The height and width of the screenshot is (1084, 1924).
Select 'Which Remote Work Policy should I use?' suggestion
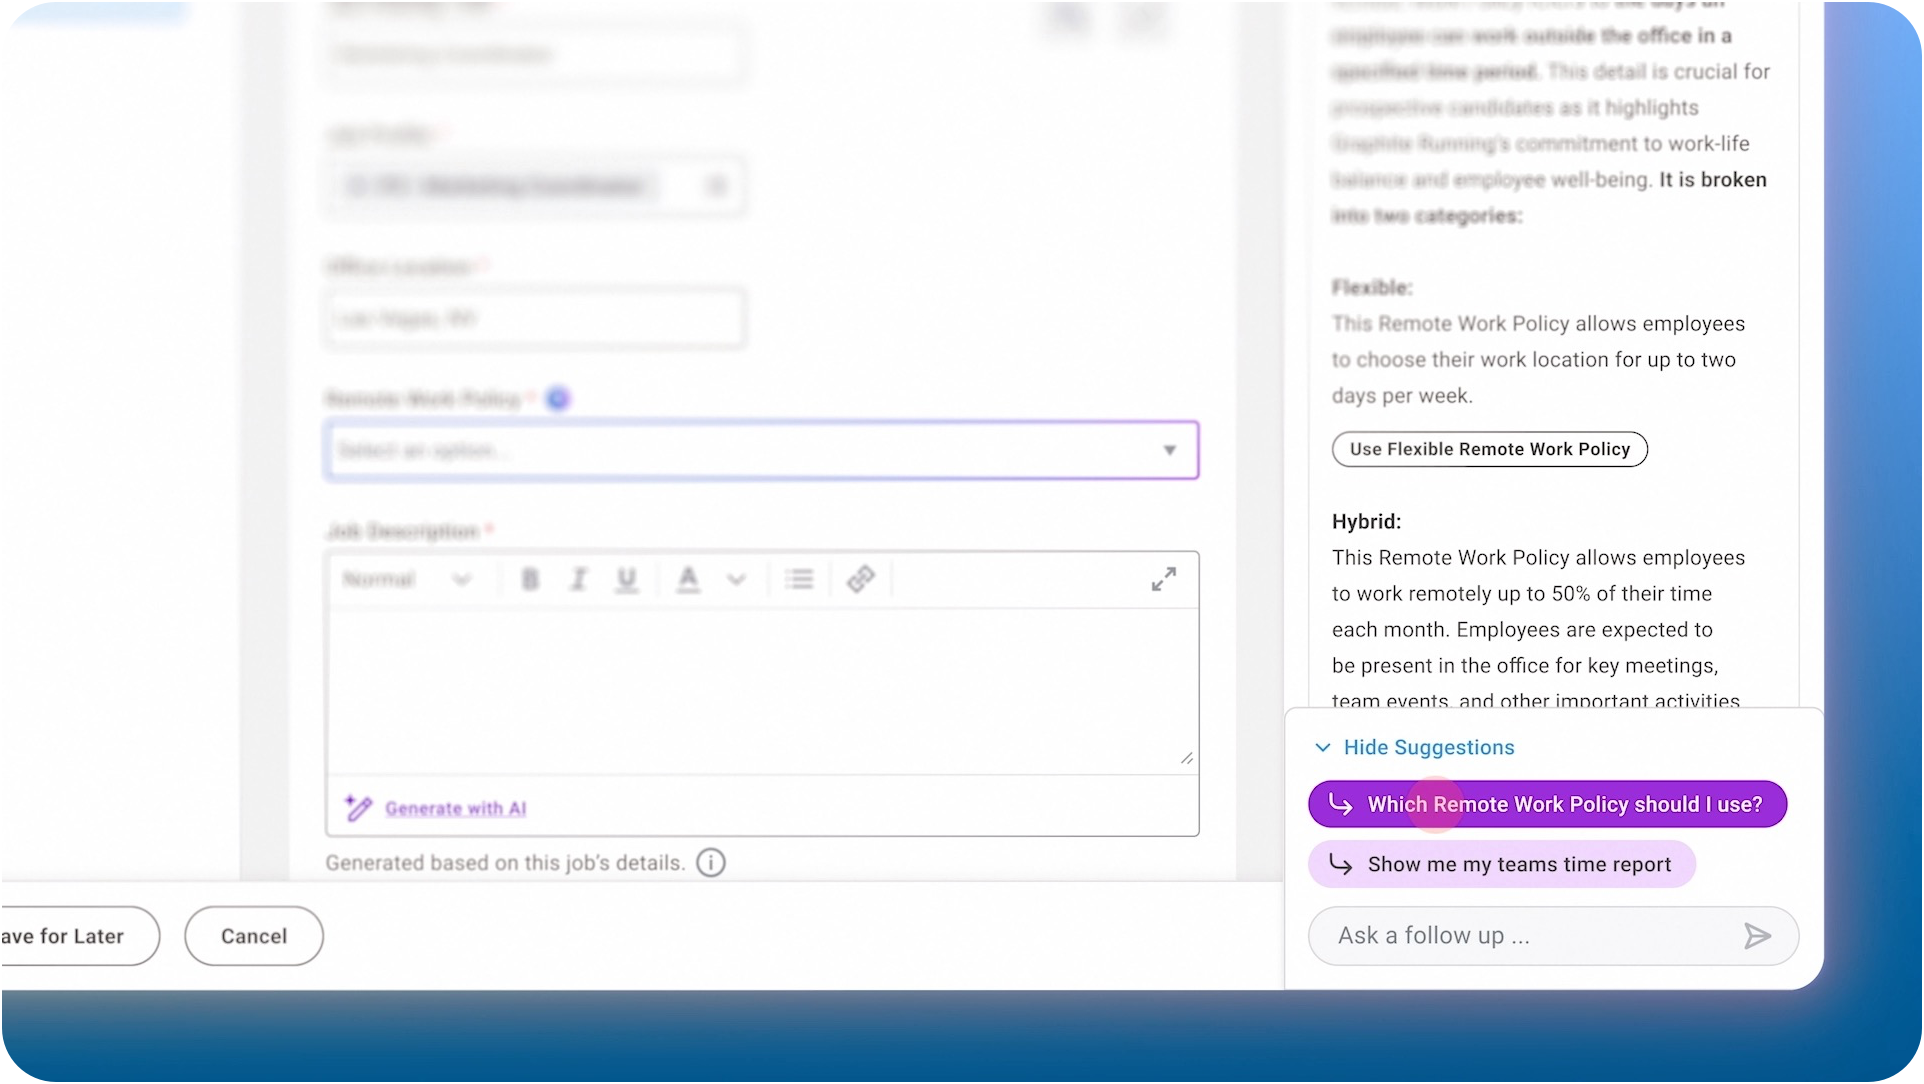(x=1547, y=804)
